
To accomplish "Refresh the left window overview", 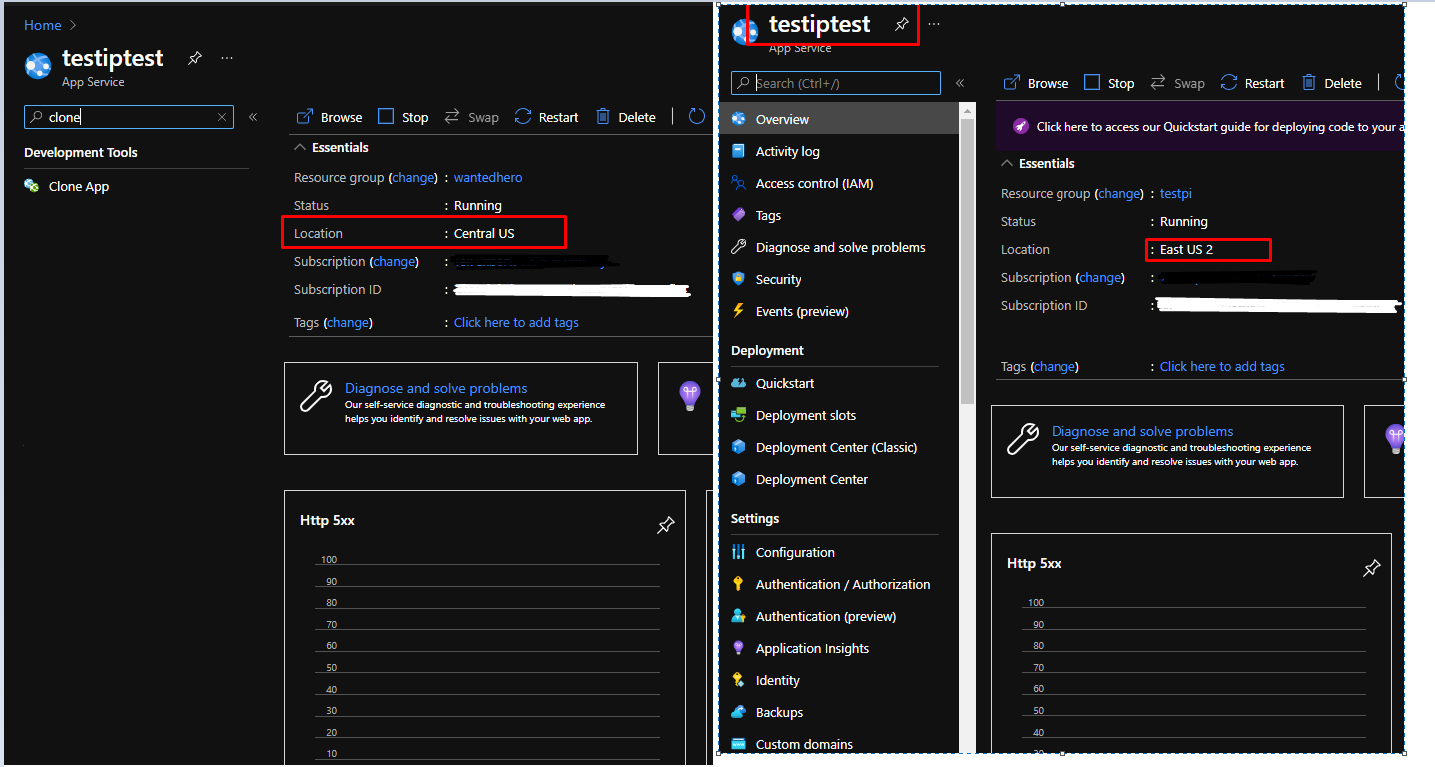I will (697, 117).
